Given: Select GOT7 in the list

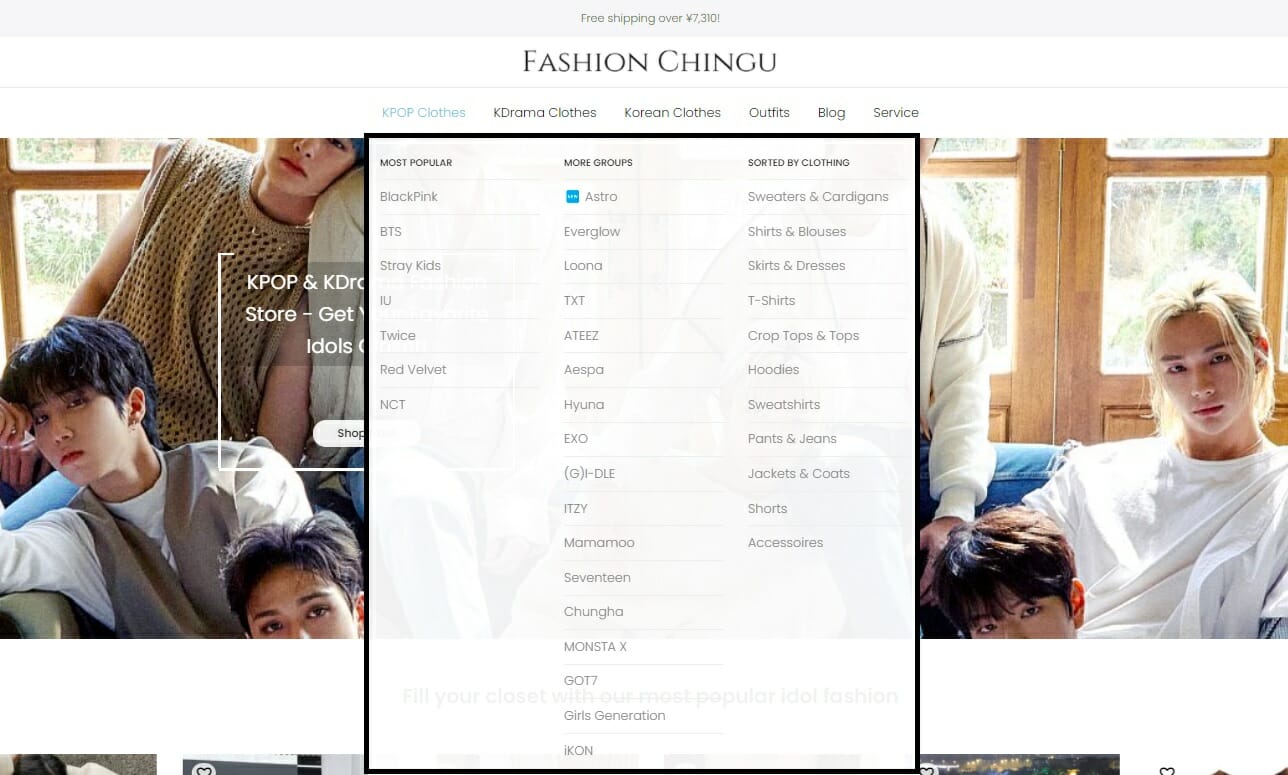Looking at the screenshot, I should [581, 681].
